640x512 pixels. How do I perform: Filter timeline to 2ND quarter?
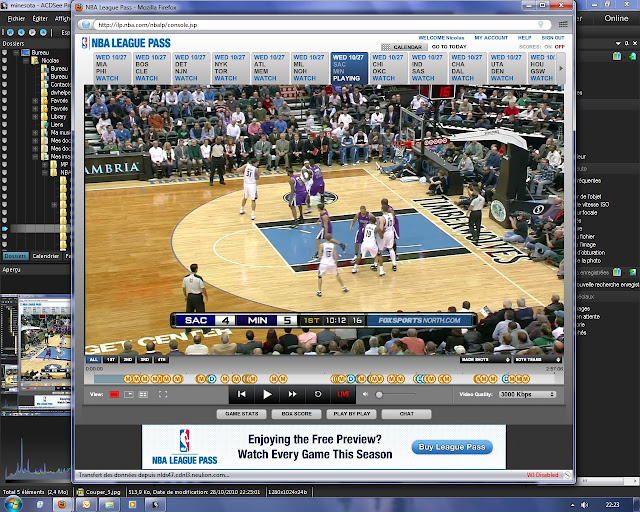128,360
